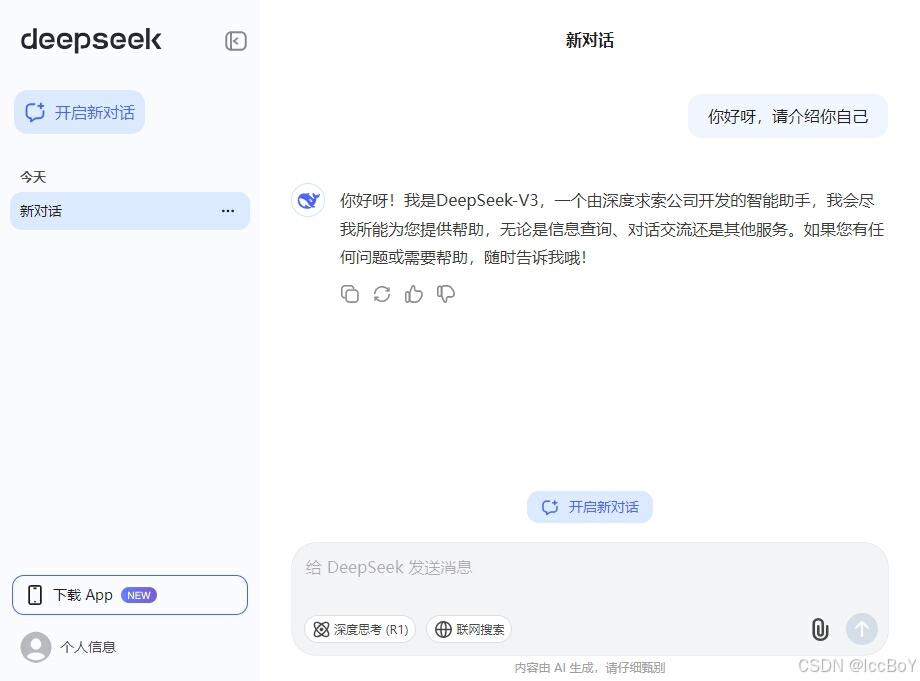Click the assistant reply text paragraph
This screenshot has width=920, height=681.
(x=611, y=229)
